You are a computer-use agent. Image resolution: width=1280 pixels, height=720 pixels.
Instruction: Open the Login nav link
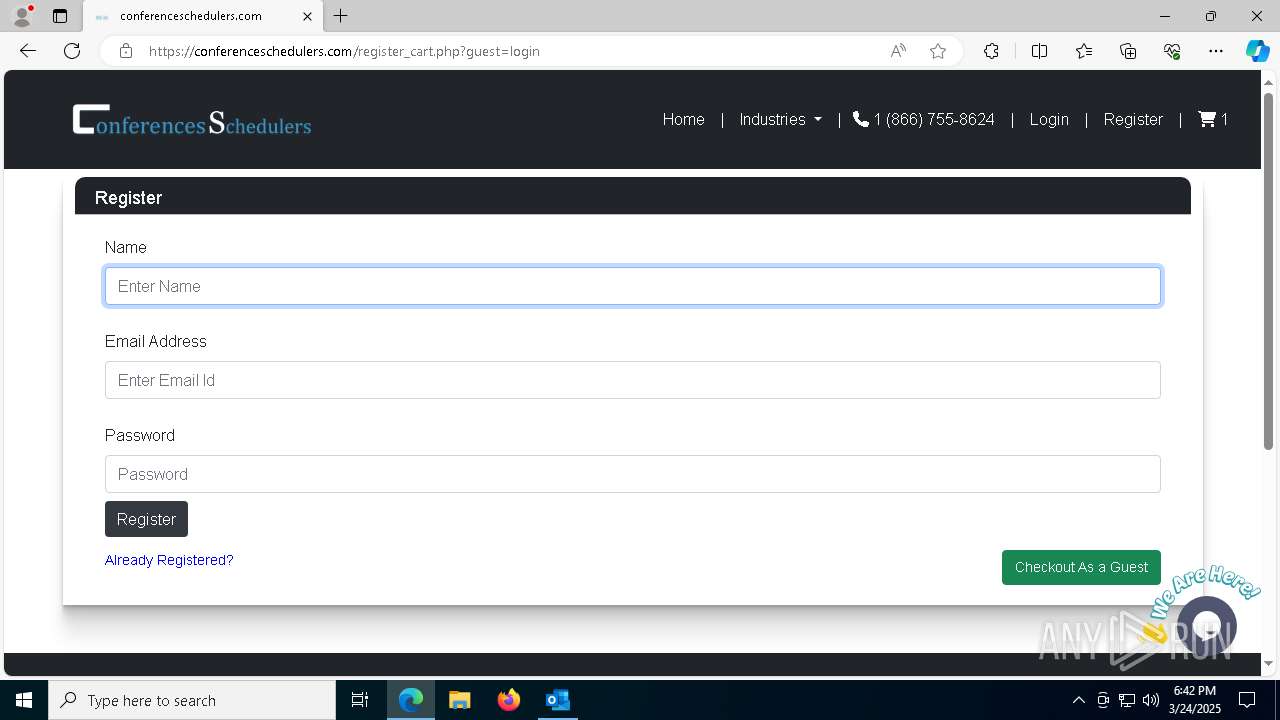(x=1049, y=119)
